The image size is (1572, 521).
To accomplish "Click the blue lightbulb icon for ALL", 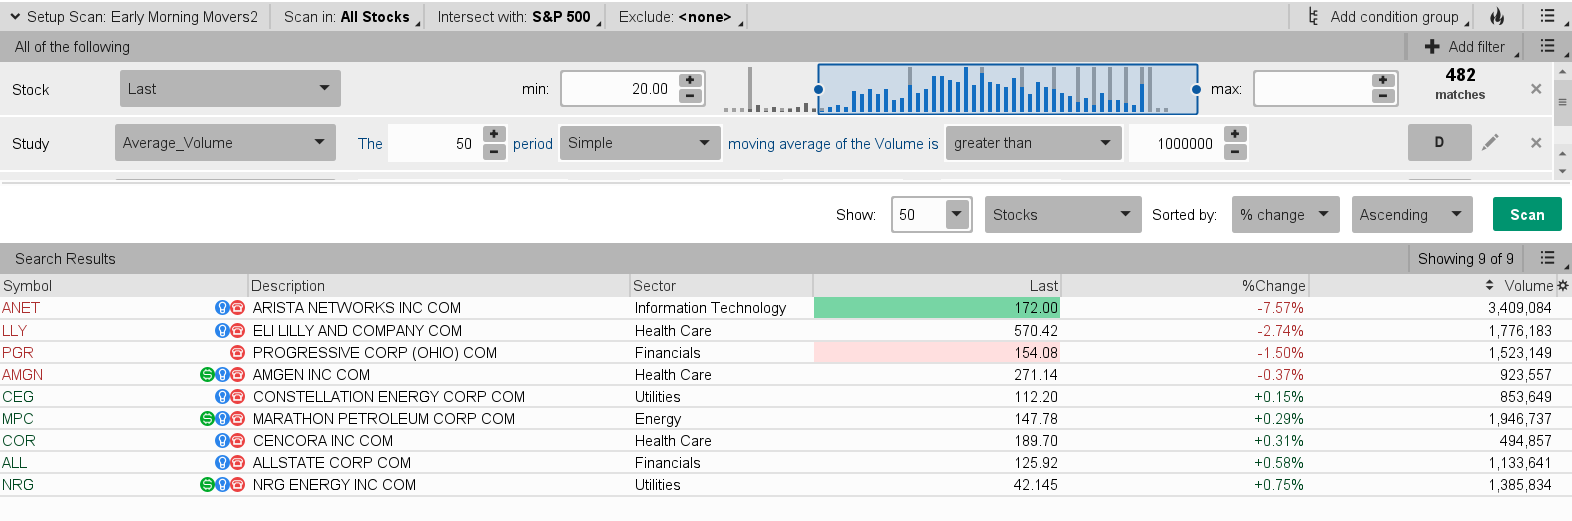I will (222, 463).
